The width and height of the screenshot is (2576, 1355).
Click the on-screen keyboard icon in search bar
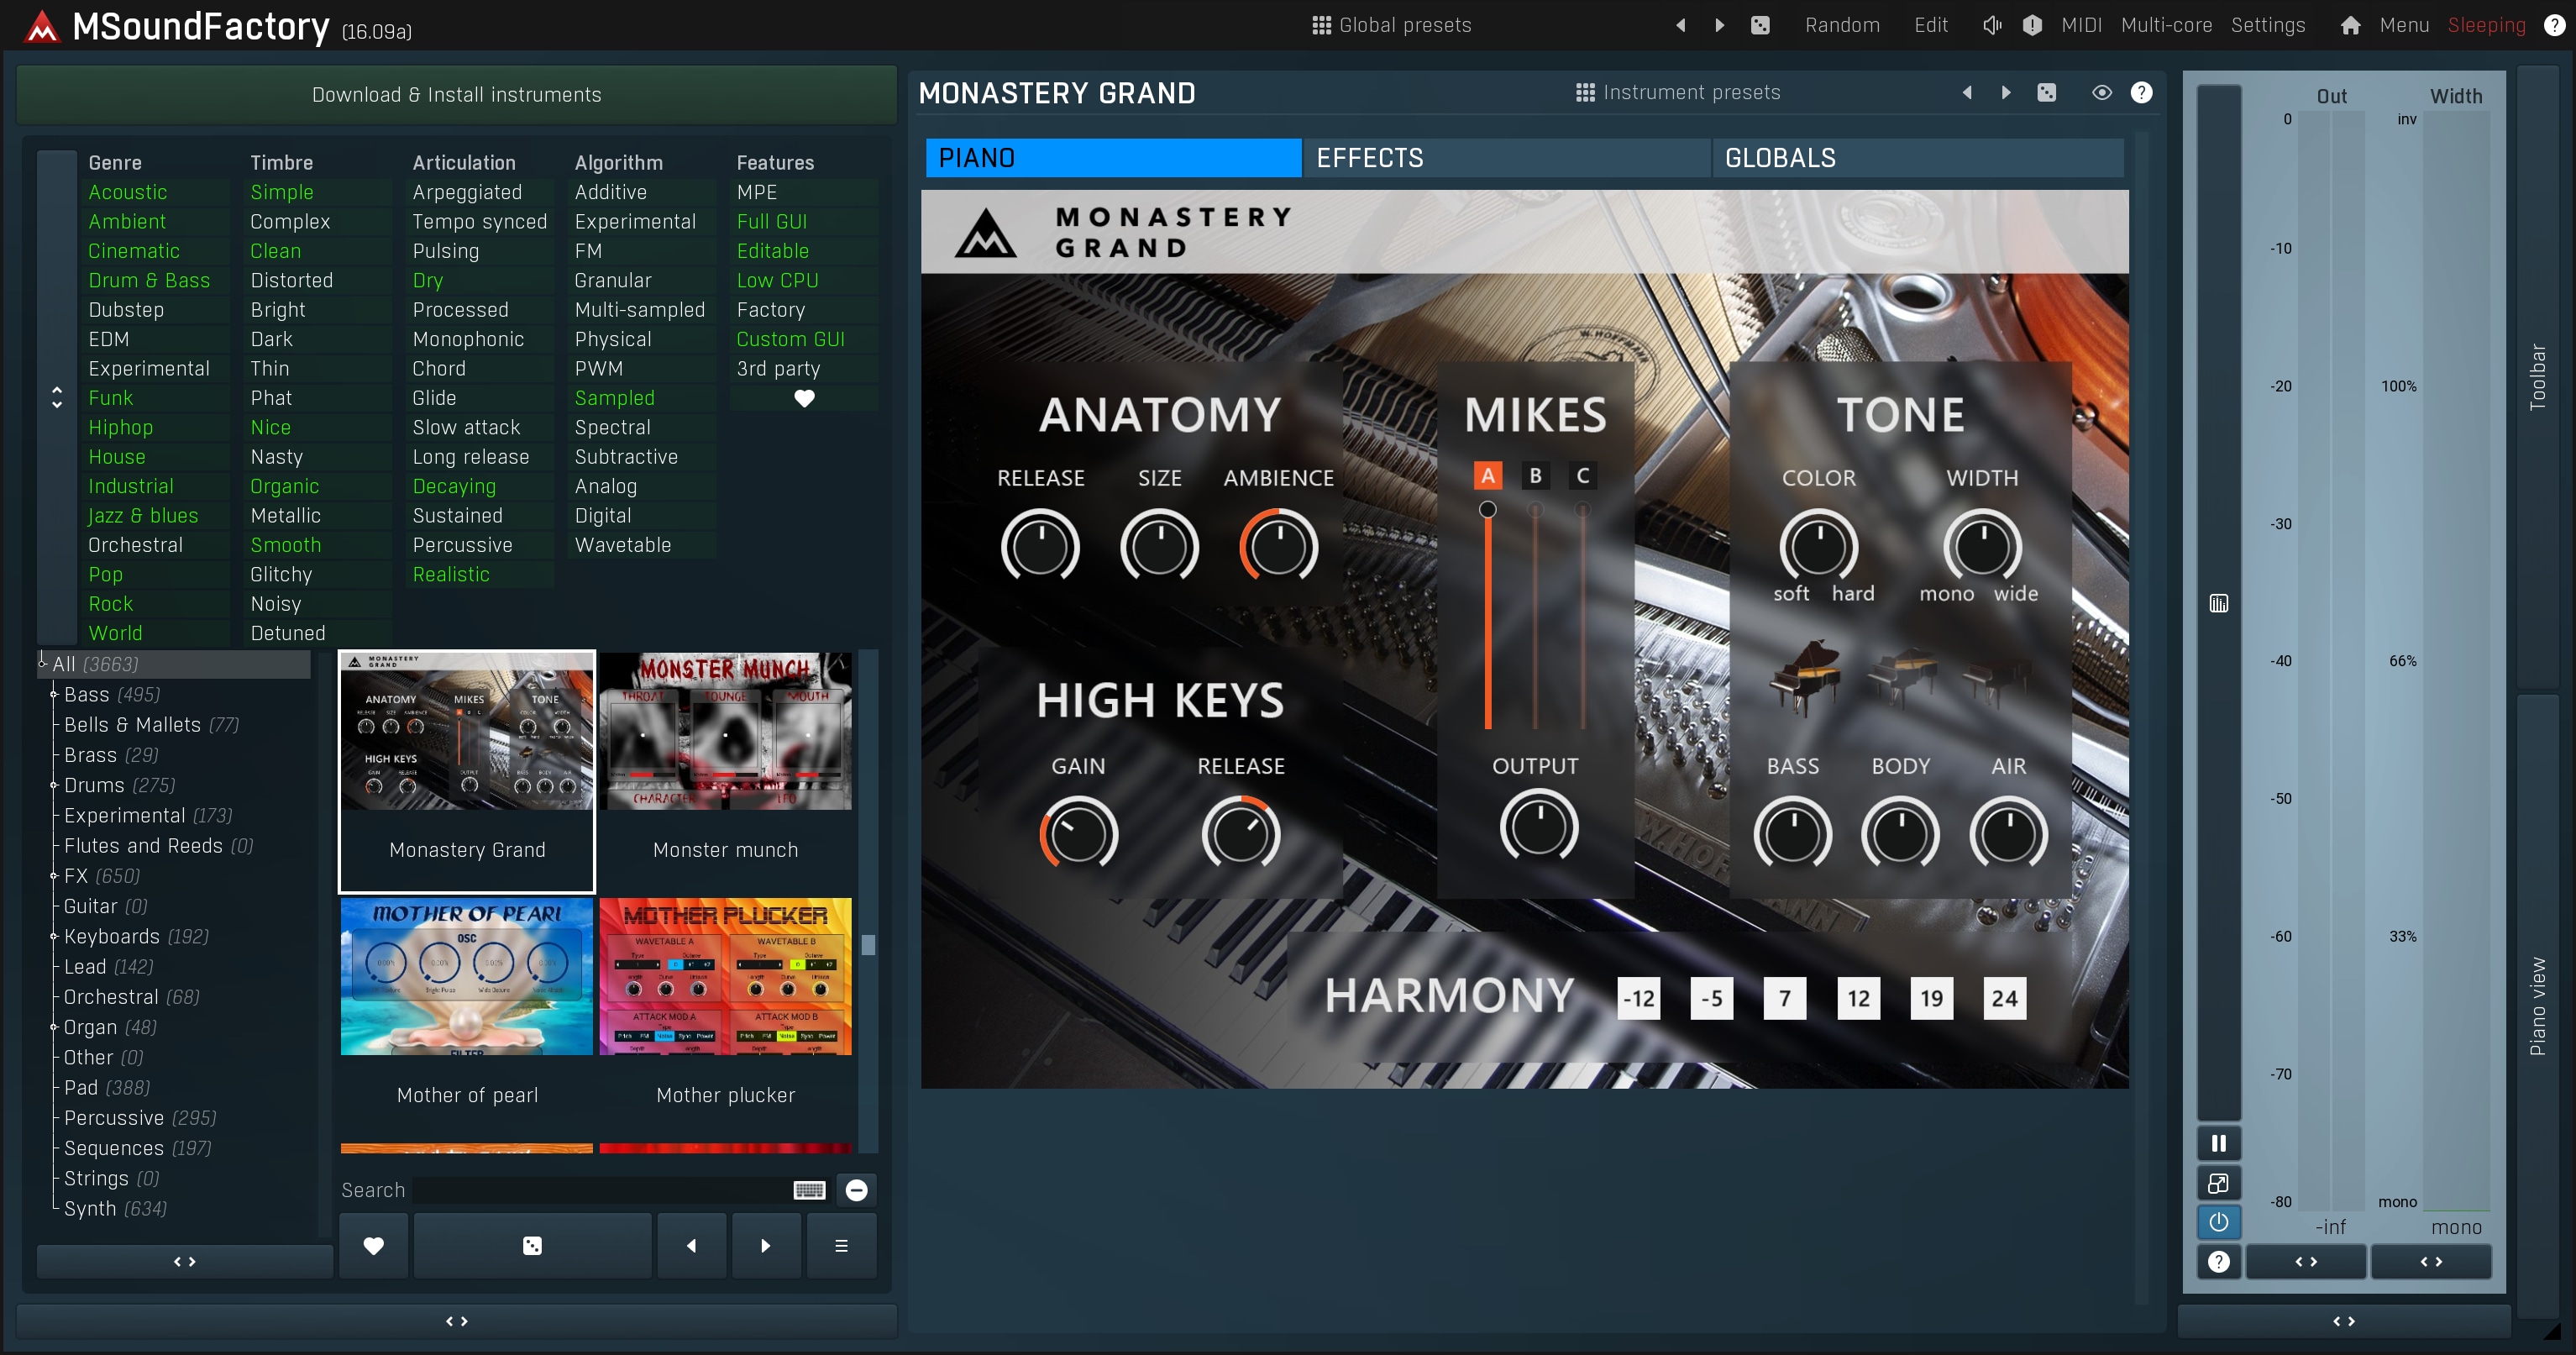809,1189
